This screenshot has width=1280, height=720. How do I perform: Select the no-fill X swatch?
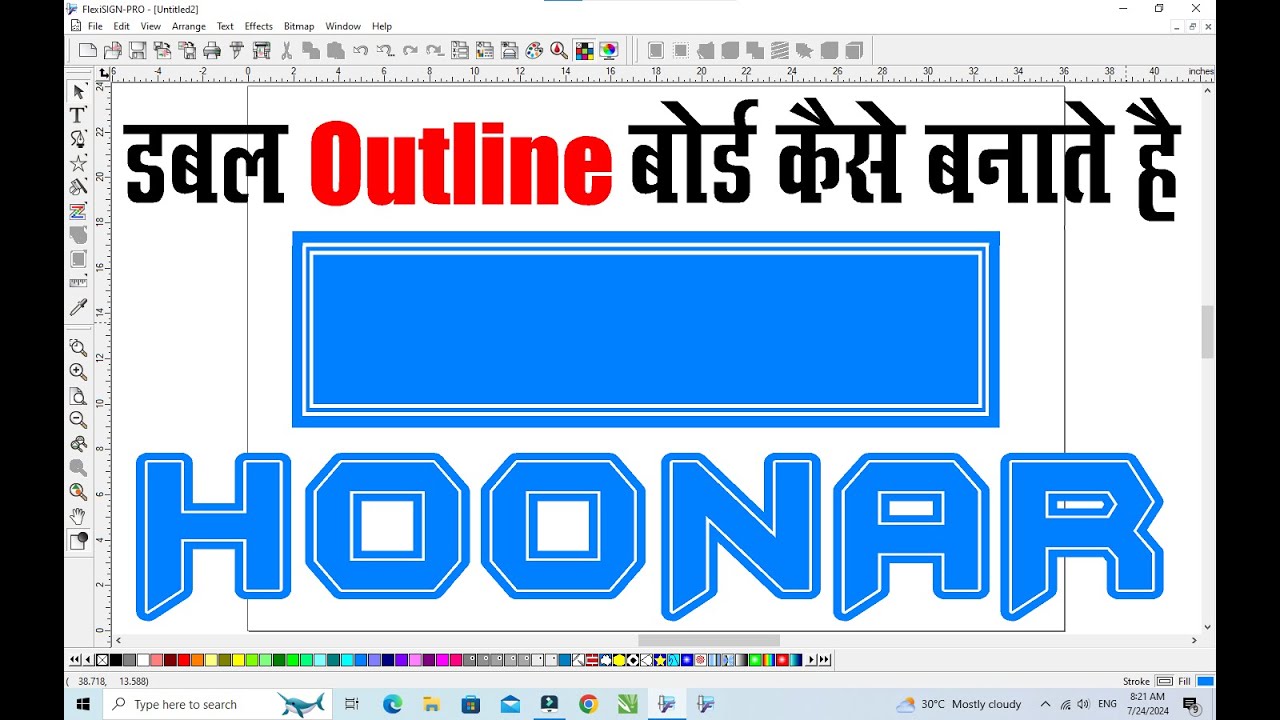[x=102, y=660]
